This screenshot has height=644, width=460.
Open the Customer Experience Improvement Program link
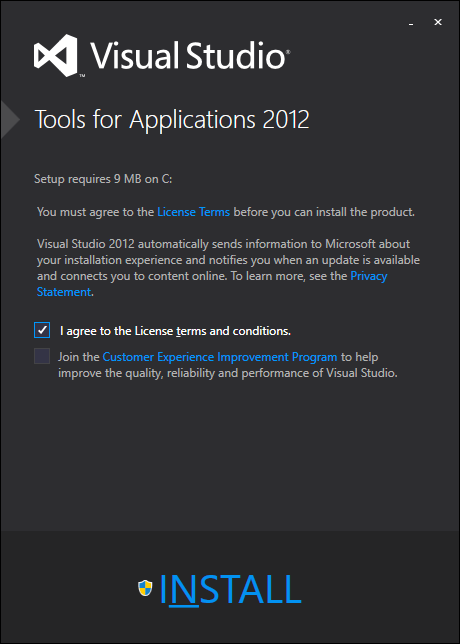[x=220, y=357]
